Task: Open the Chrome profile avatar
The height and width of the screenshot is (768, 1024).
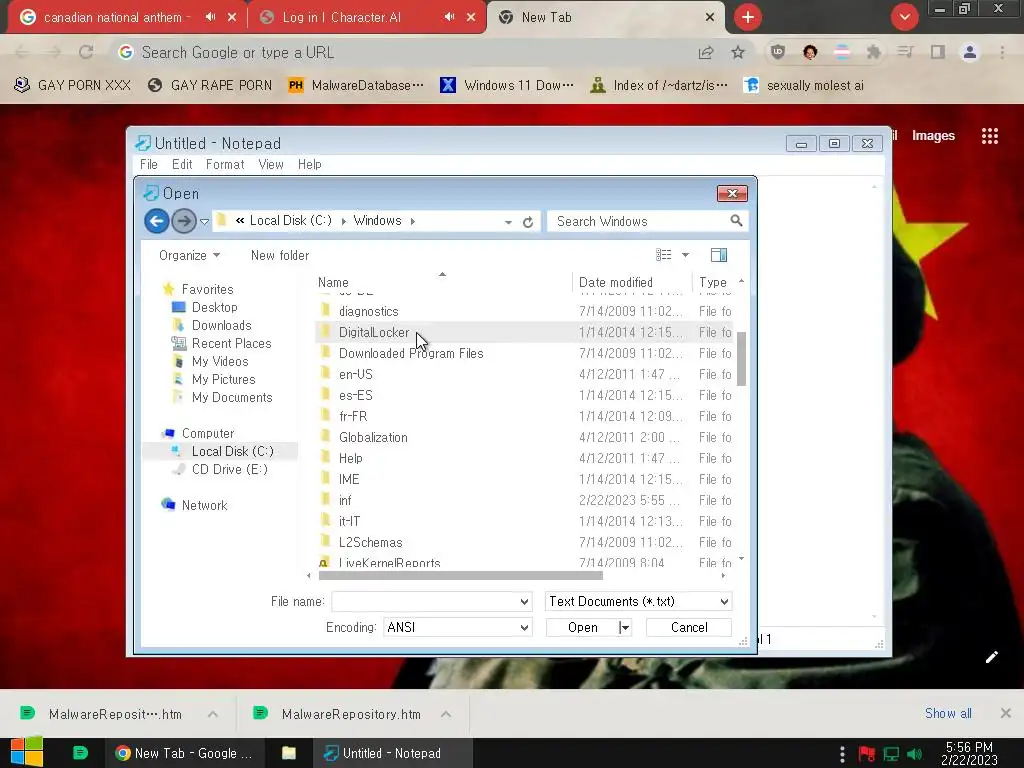Action: tap(970, 52)
